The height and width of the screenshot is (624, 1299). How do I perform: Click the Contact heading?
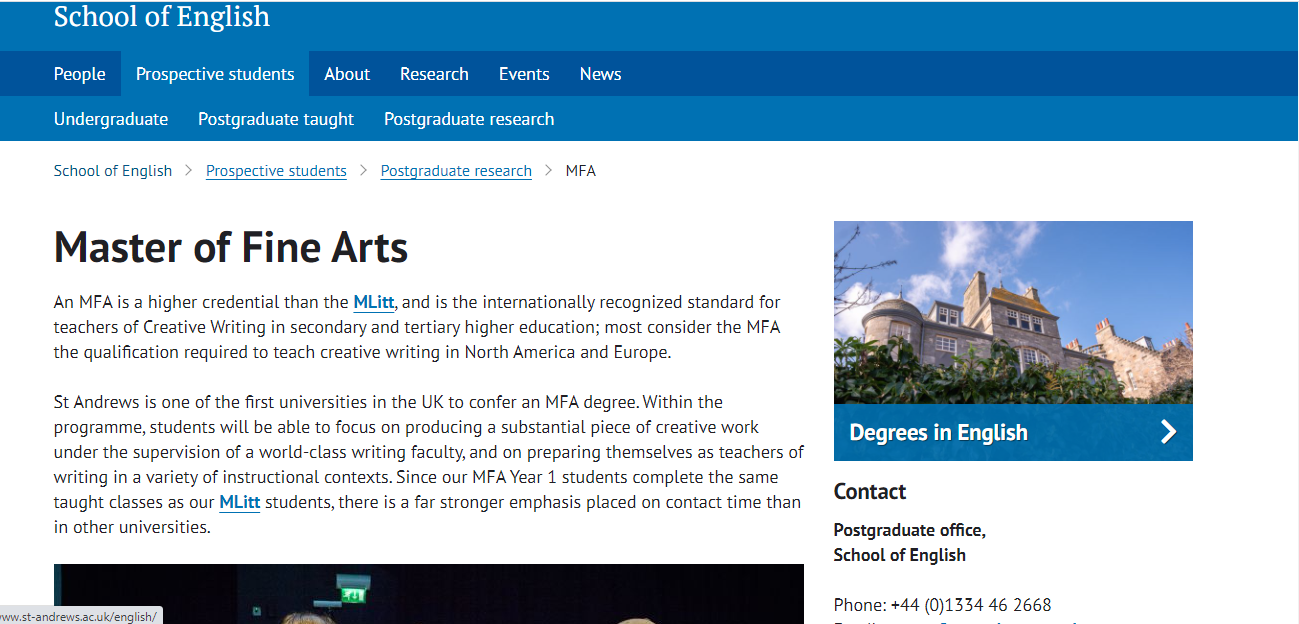point(870,491)
